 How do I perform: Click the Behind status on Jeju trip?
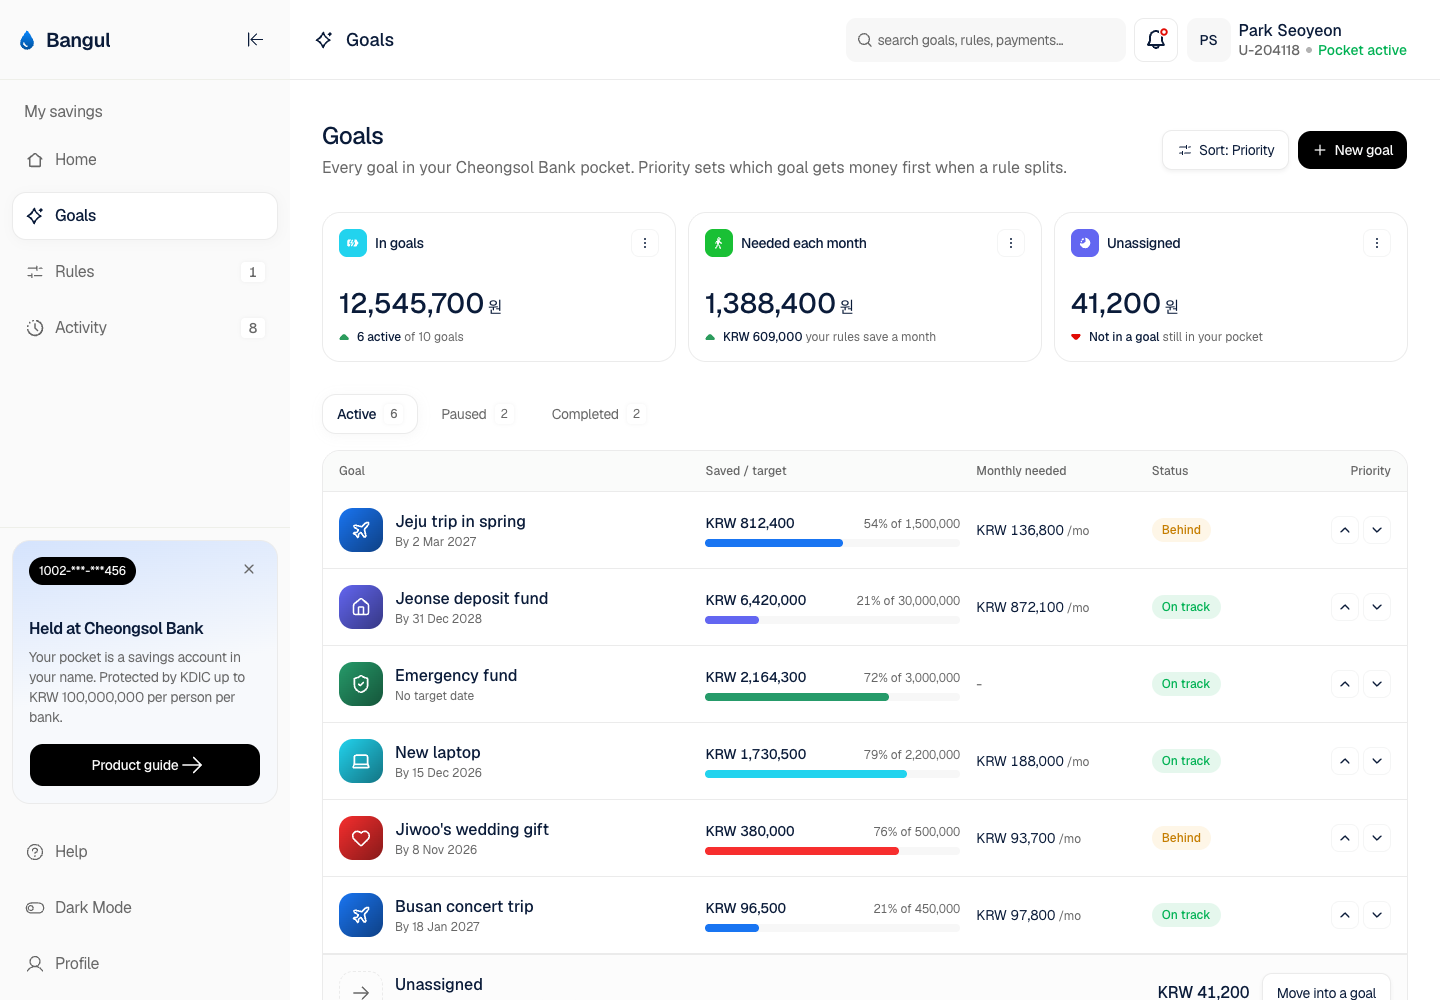(x=1181, y=530)
